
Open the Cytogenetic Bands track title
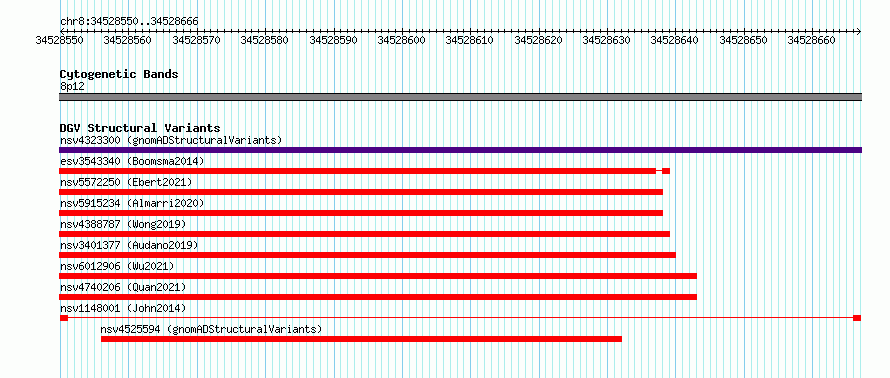(119, 74)
